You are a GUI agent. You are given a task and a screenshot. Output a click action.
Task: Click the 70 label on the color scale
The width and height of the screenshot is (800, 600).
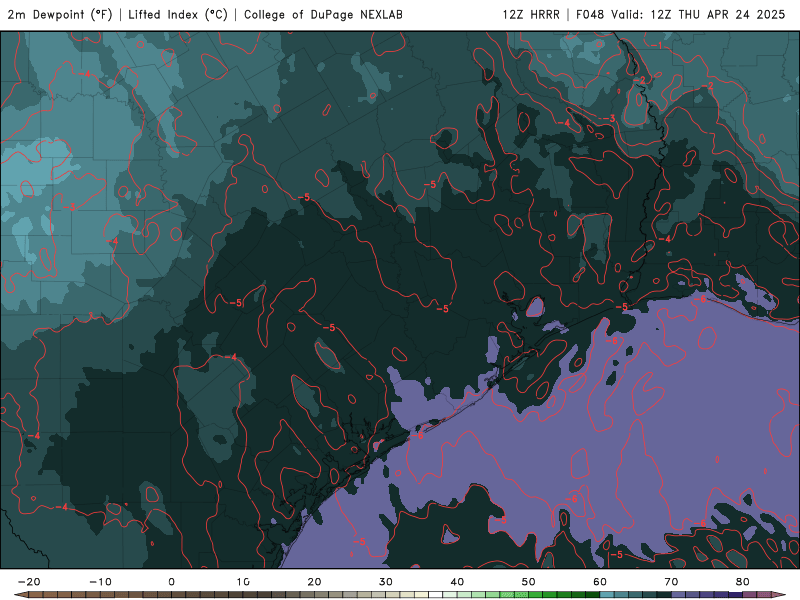point(671,582)
